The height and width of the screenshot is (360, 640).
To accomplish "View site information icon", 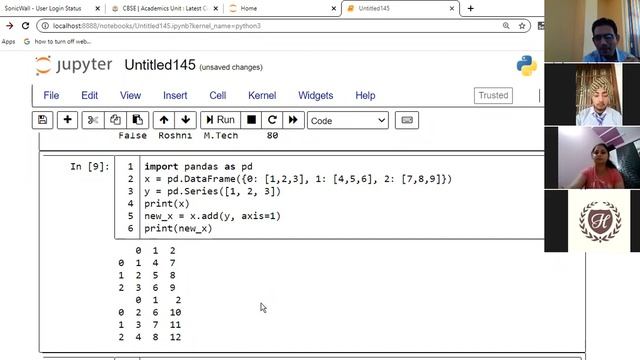I will [45, 26].
